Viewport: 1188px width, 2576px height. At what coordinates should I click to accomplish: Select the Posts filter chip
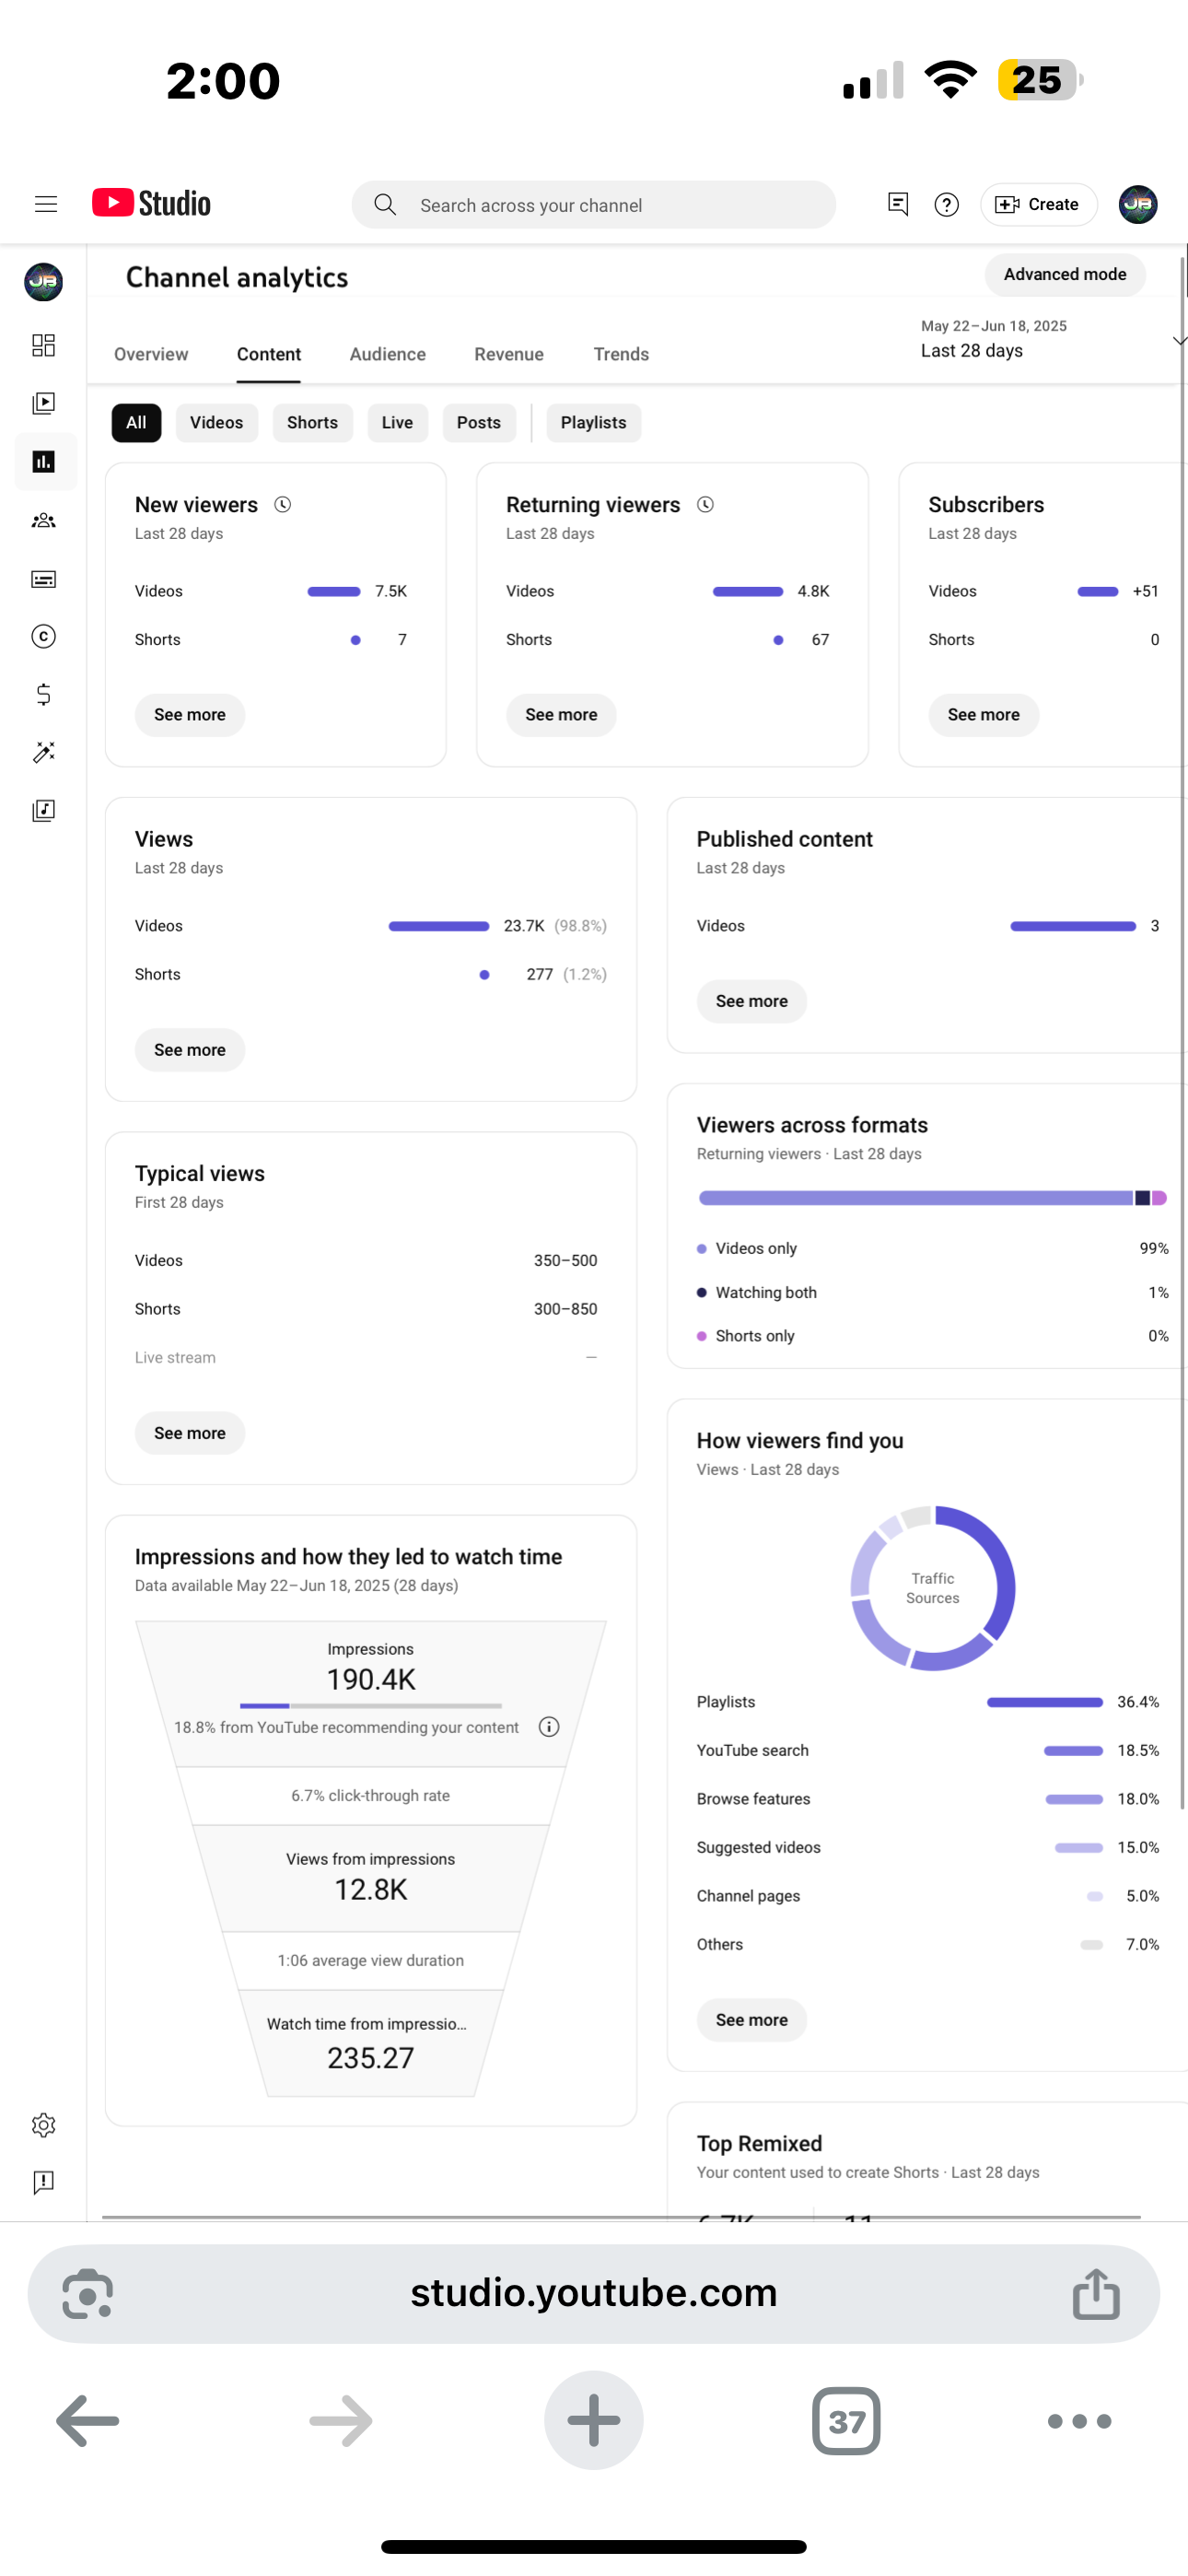click(x=478, y=423)
